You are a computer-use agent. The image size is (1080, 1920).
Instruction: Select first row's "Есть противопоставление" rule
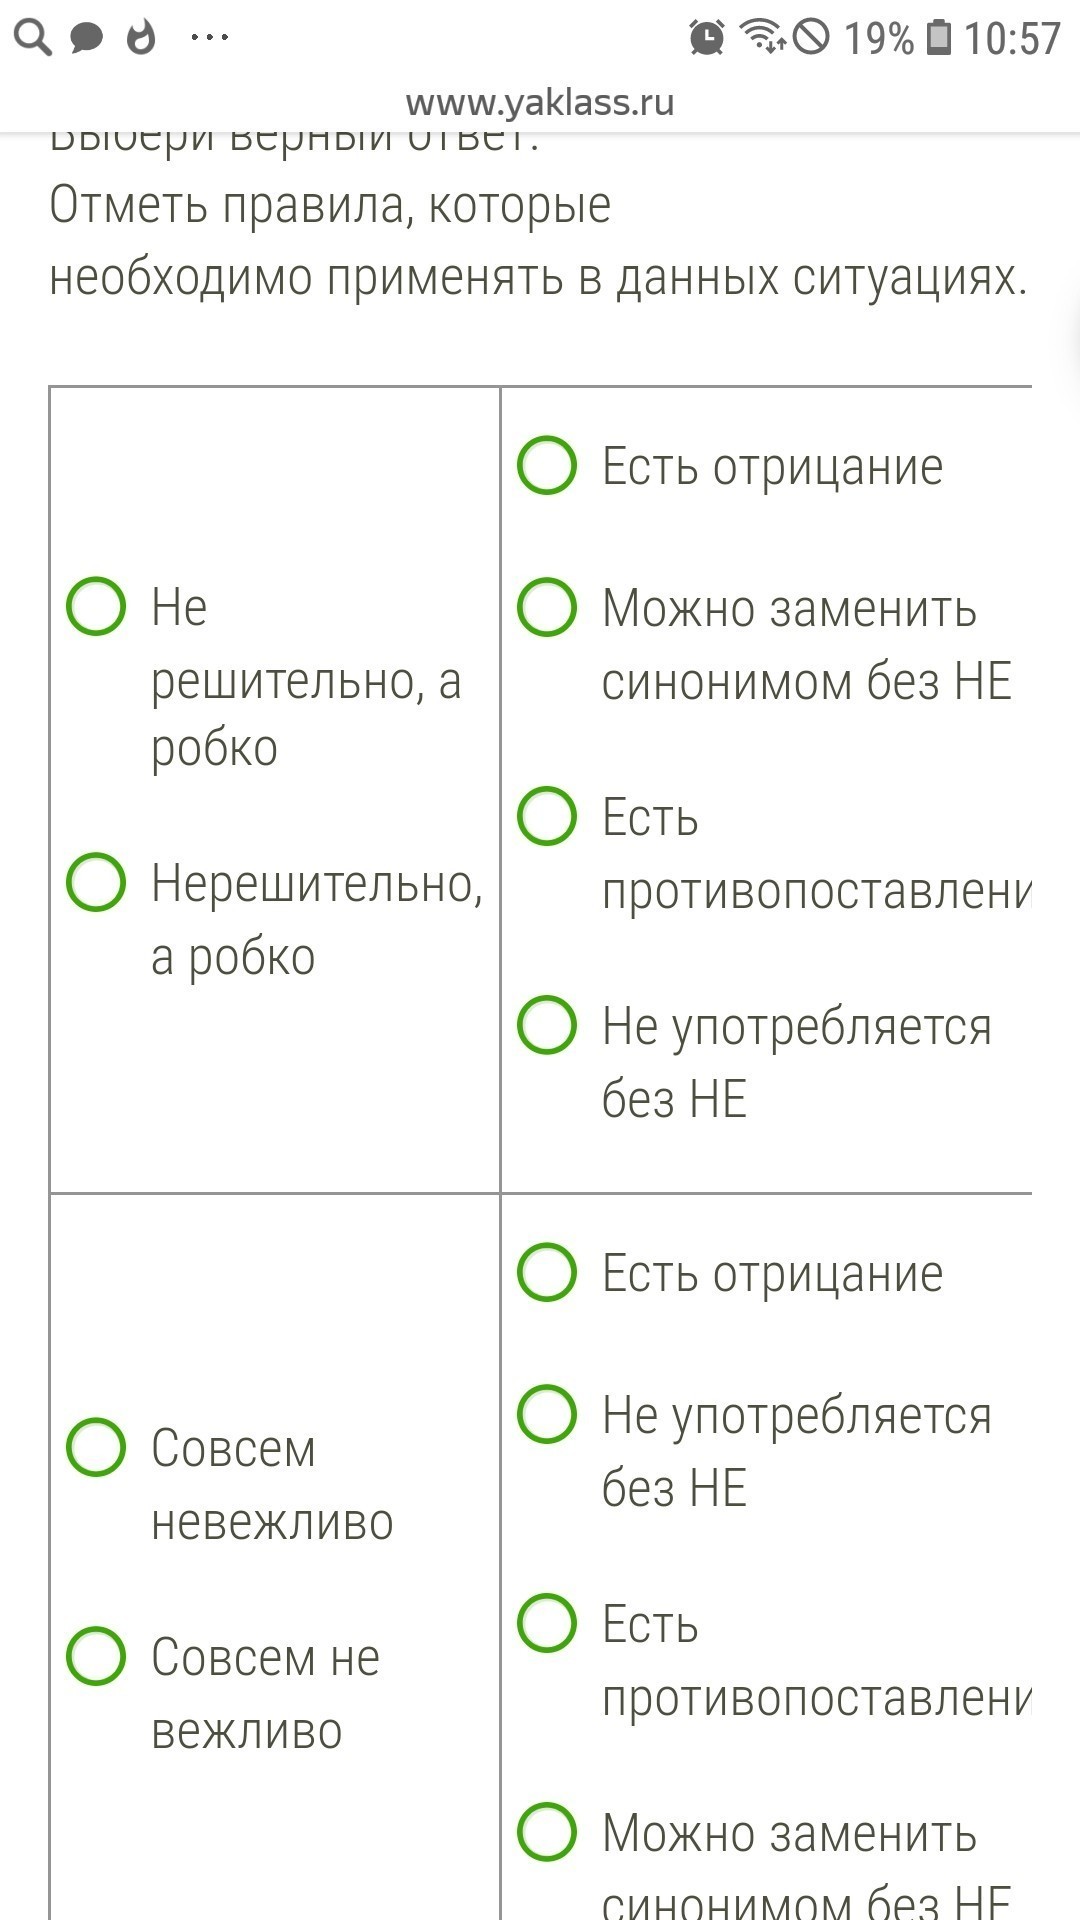[547, 816]
